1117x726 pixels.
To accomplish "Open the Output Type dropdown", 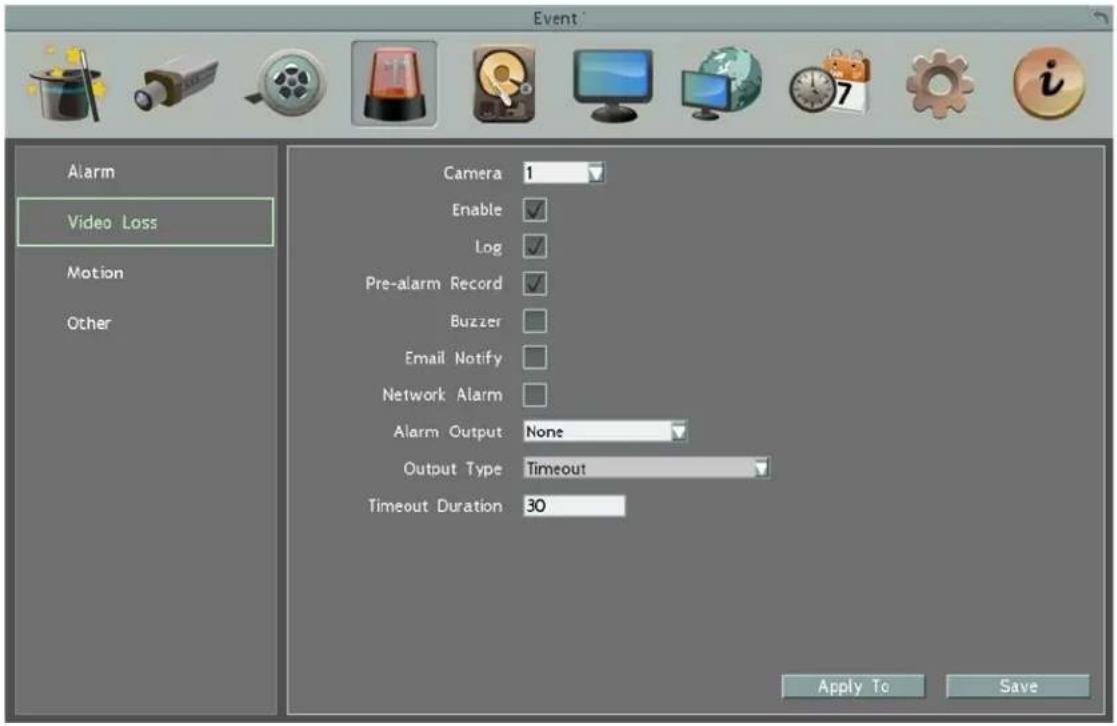I will coord(646,468).
